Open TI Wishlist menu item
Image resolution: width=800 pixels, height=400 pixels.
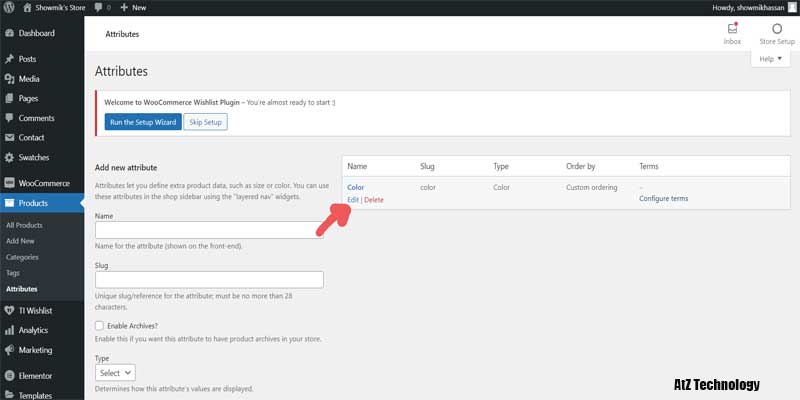tap(35, 310)
